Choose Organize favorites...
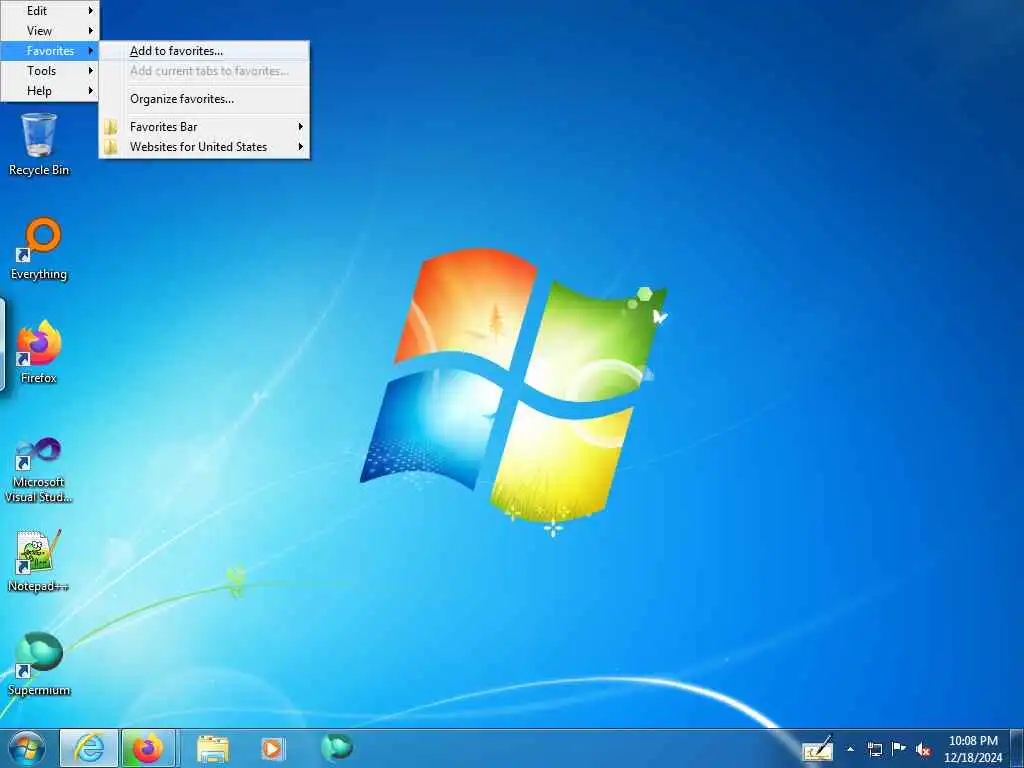The image size is (1024, 768). [204, 99]
